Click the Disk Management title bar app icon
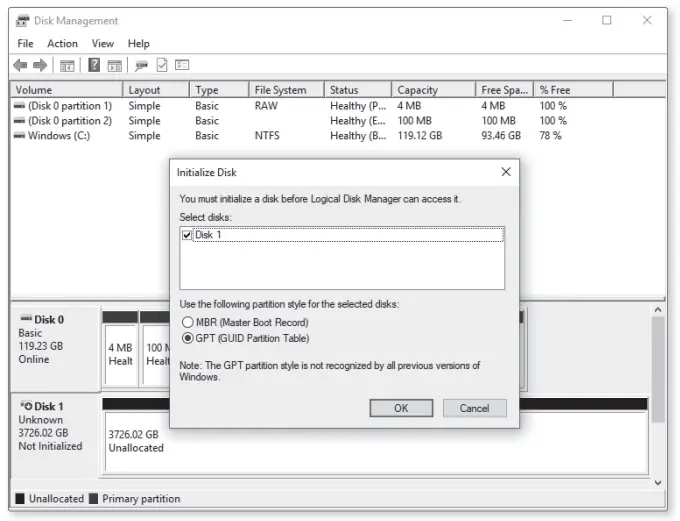 click(23, 20)
